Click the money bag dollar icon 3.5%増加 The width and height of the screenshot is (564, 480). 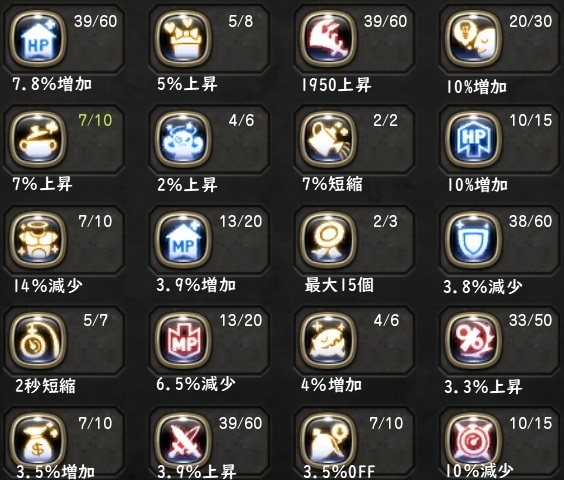click(x=38, y=440)
